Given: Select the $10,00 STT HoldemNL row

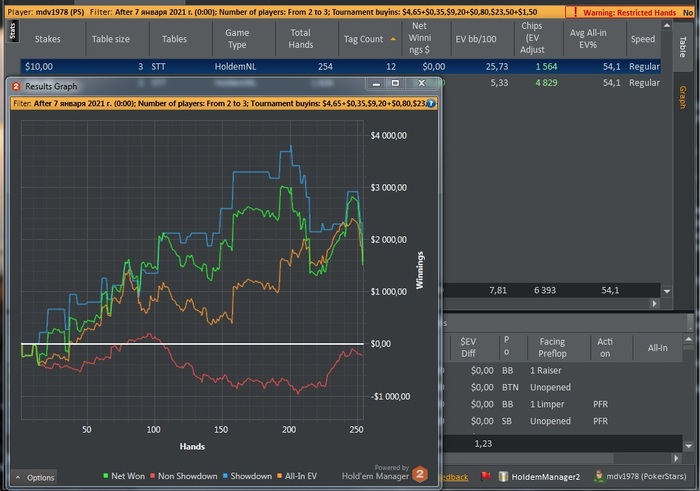Looking at the screenshot, I should pyautogui.click(x=341, y=67).
